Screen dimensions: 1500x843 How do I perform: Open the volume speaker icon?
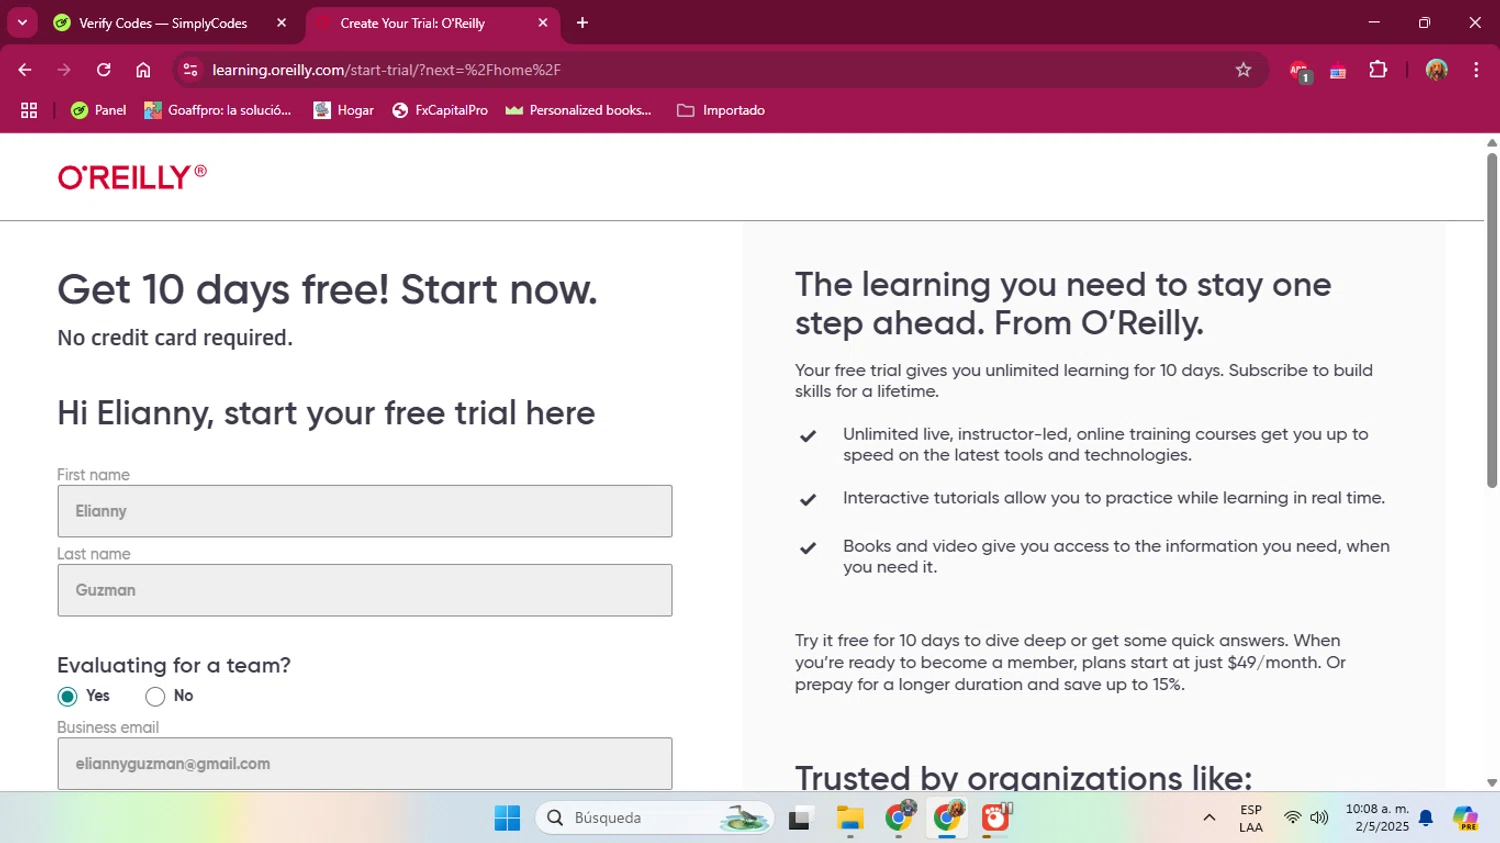[x=1319, y=818]
